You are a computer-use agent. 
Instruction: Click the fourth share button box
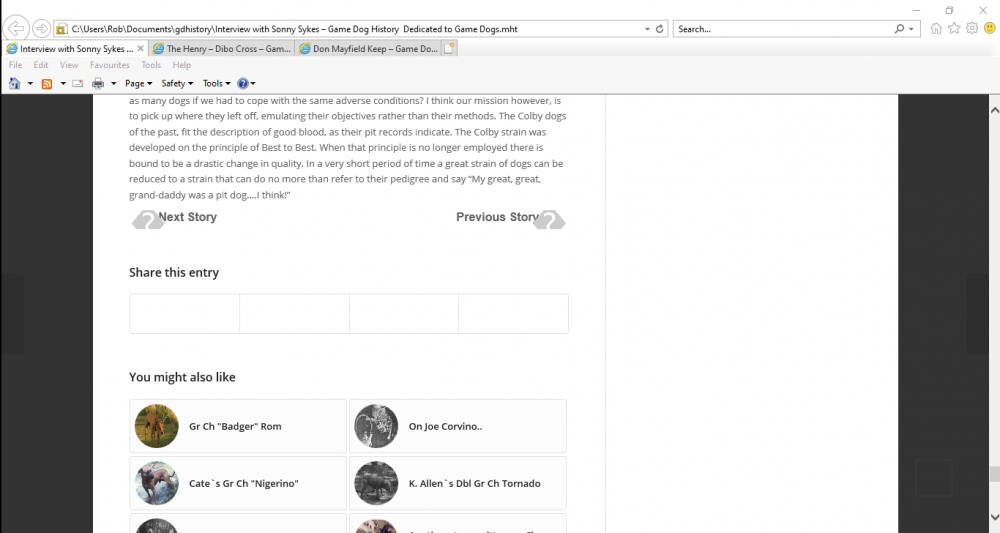513,314
